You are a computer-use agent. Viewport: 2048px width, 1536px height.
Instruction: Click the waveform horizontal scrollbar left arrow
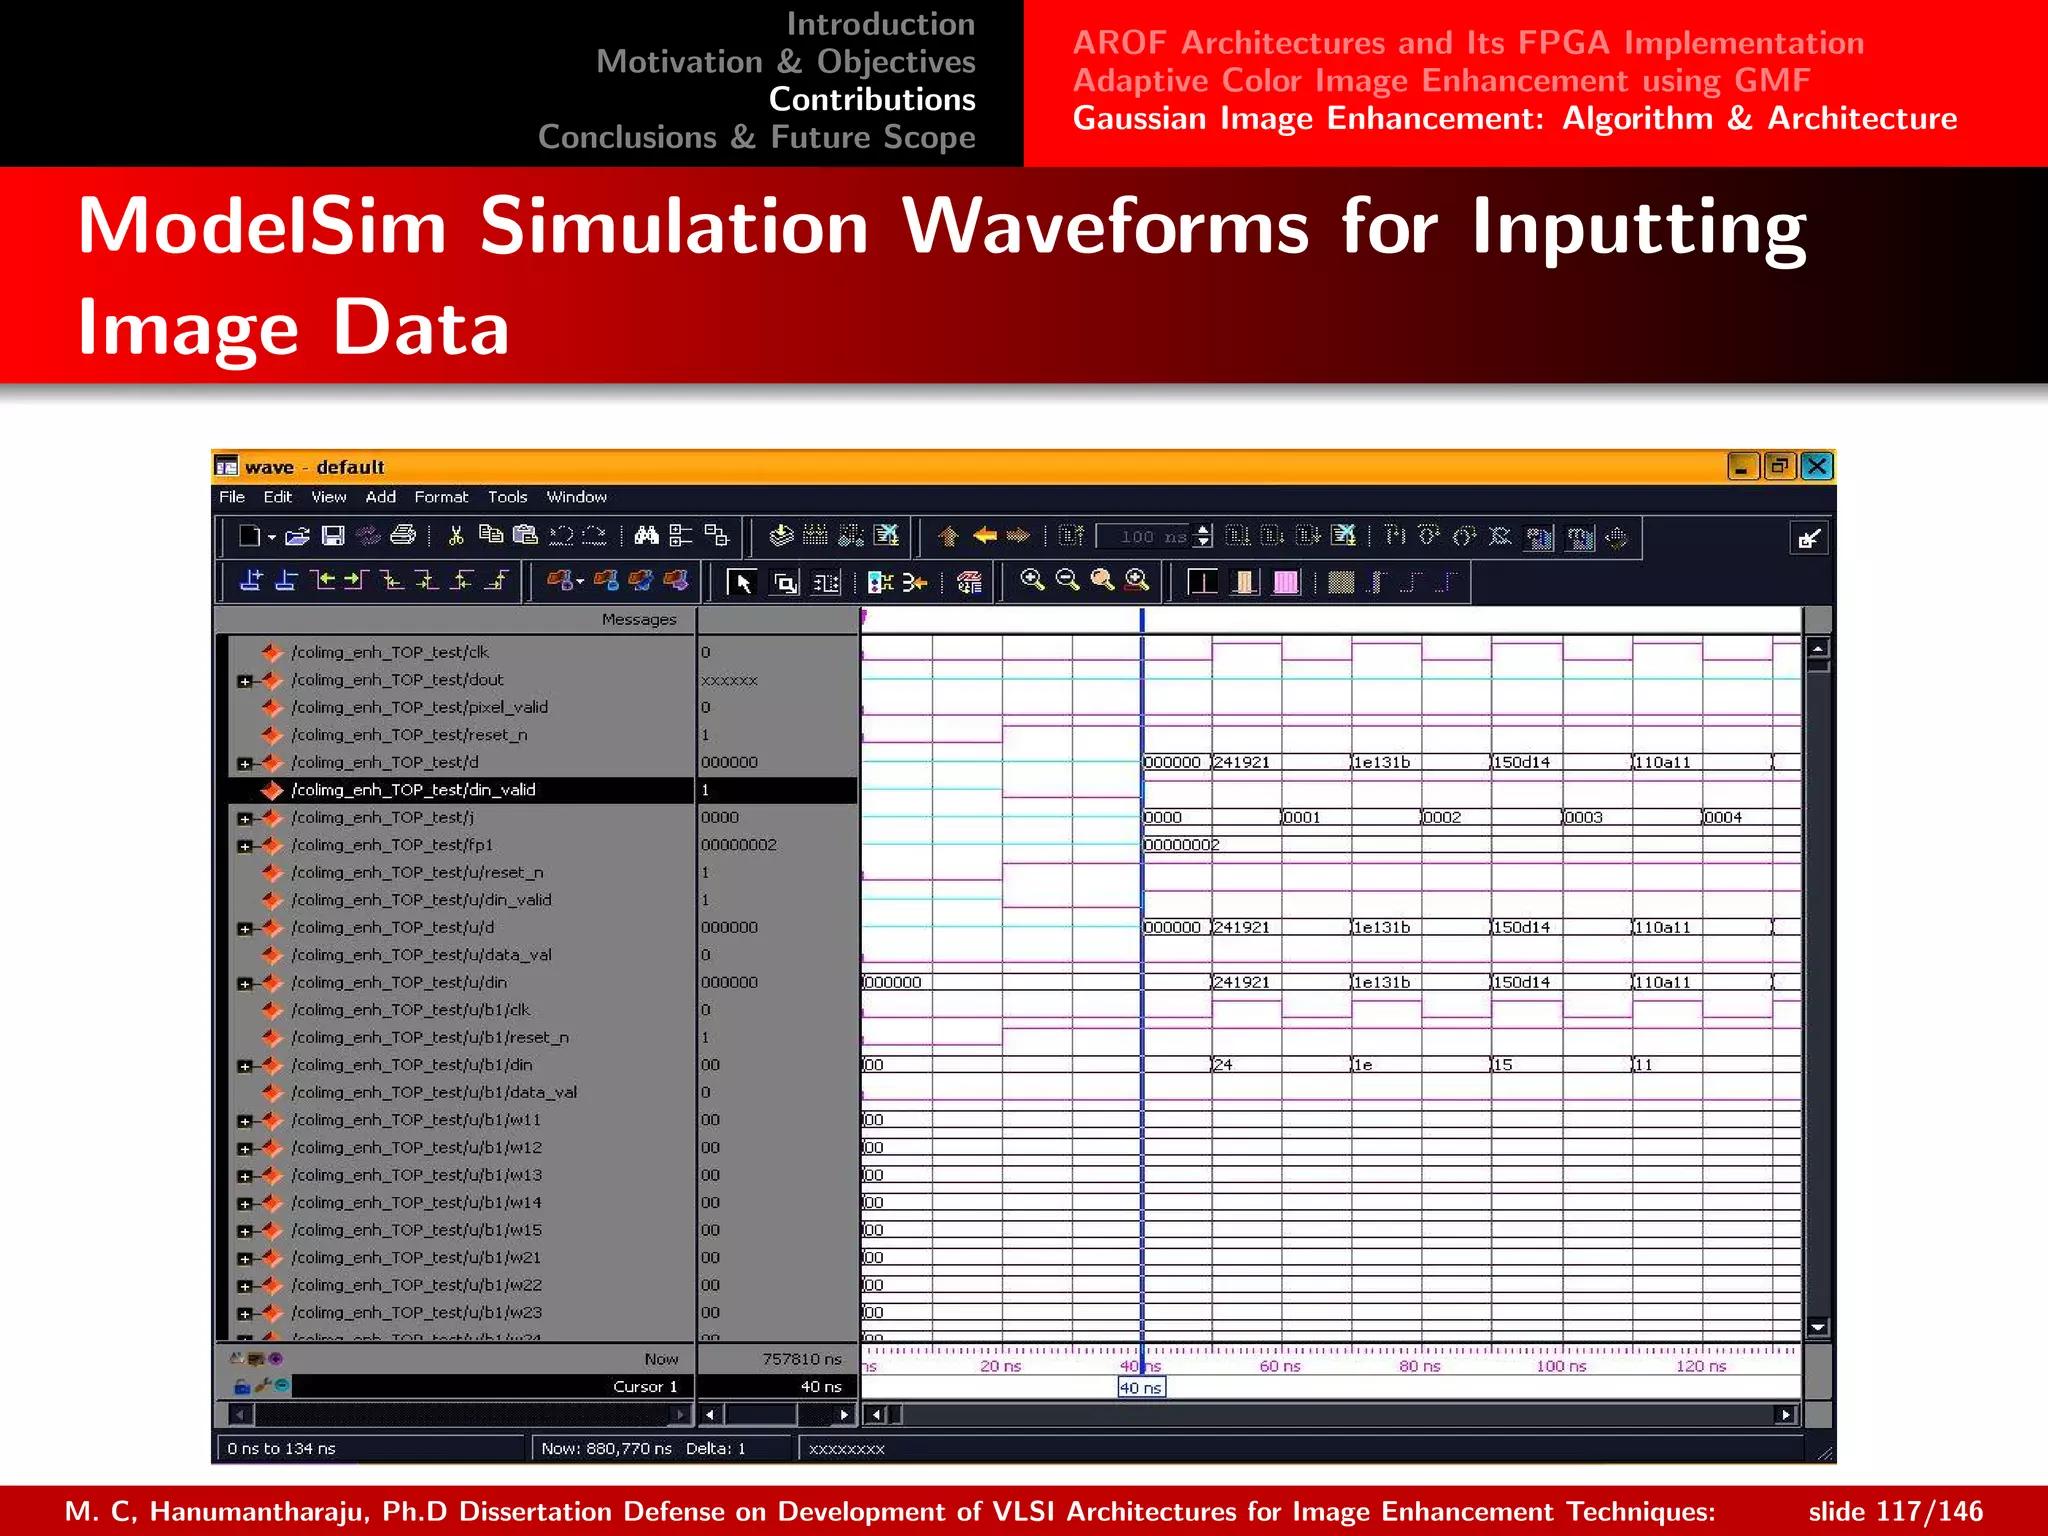point(877,1415)
